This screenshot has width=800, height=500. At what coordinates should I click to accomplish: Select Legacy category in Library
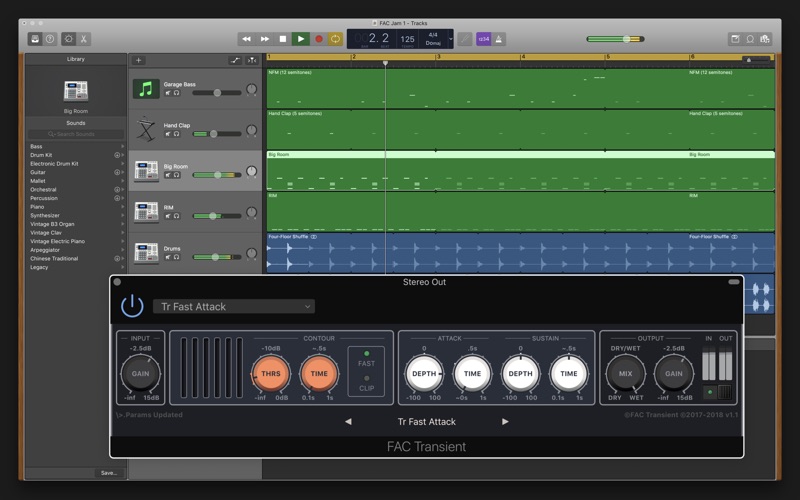(39, 267)
